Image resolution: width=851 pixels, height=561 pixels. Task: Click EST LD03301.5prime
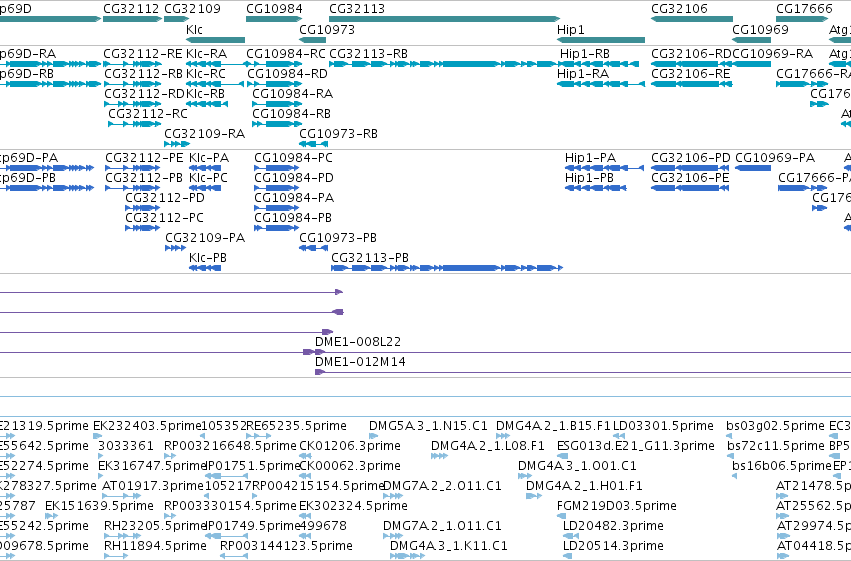tap(619, 436)
